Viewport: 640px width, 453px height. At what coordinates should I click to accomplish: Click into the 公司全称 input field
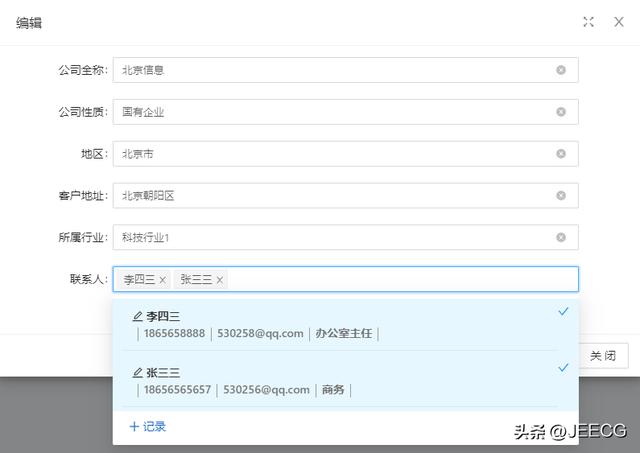coord(330,70)
